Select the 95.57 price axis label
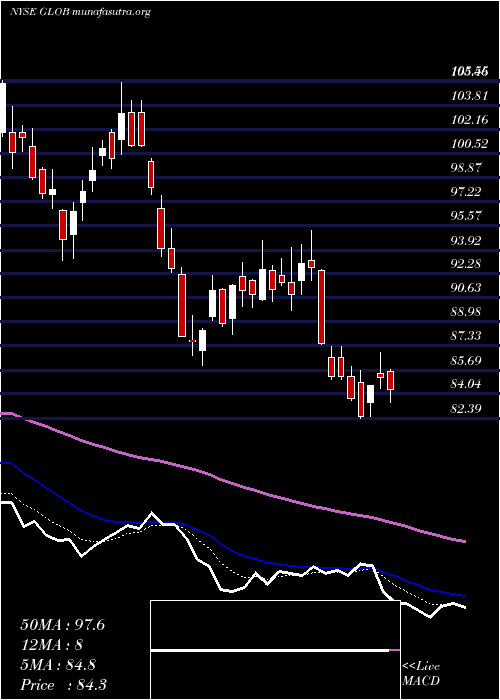This screenshot has width=500, height=700. coord(466,216)
